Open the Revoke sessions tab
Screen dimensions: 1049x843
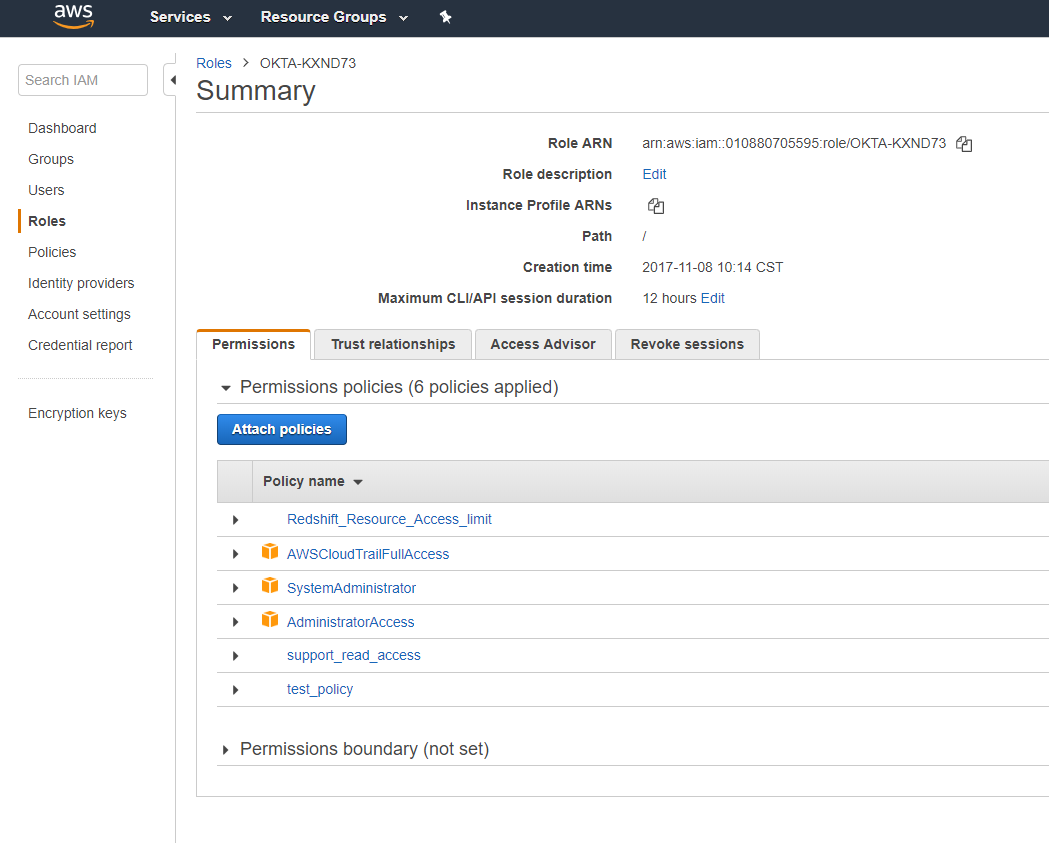click(x=687, y=344)
